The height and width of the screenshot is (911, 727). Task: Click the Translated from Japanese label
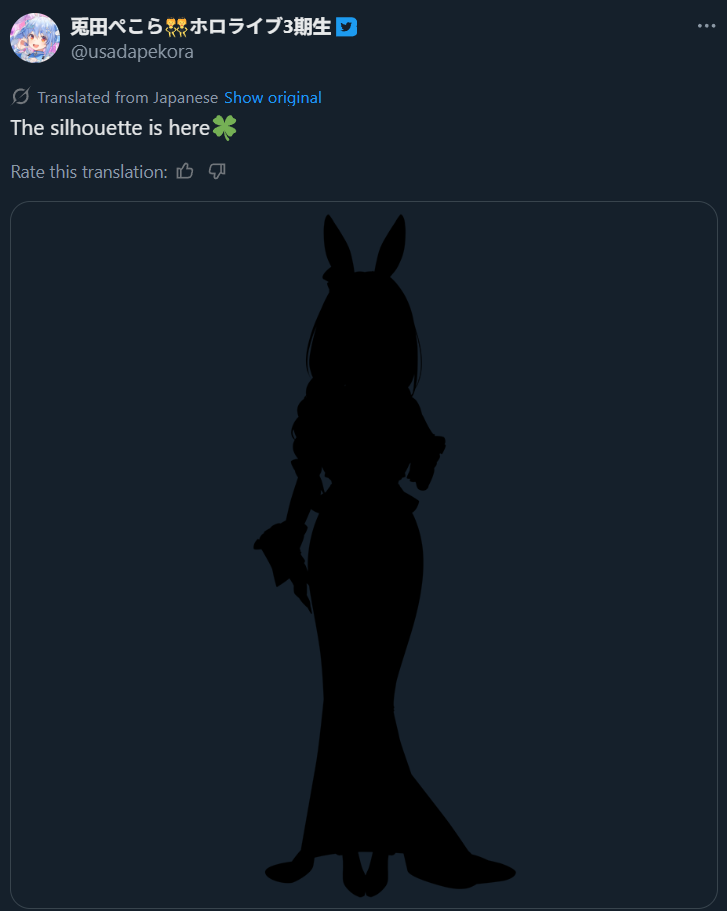[127, 98]
